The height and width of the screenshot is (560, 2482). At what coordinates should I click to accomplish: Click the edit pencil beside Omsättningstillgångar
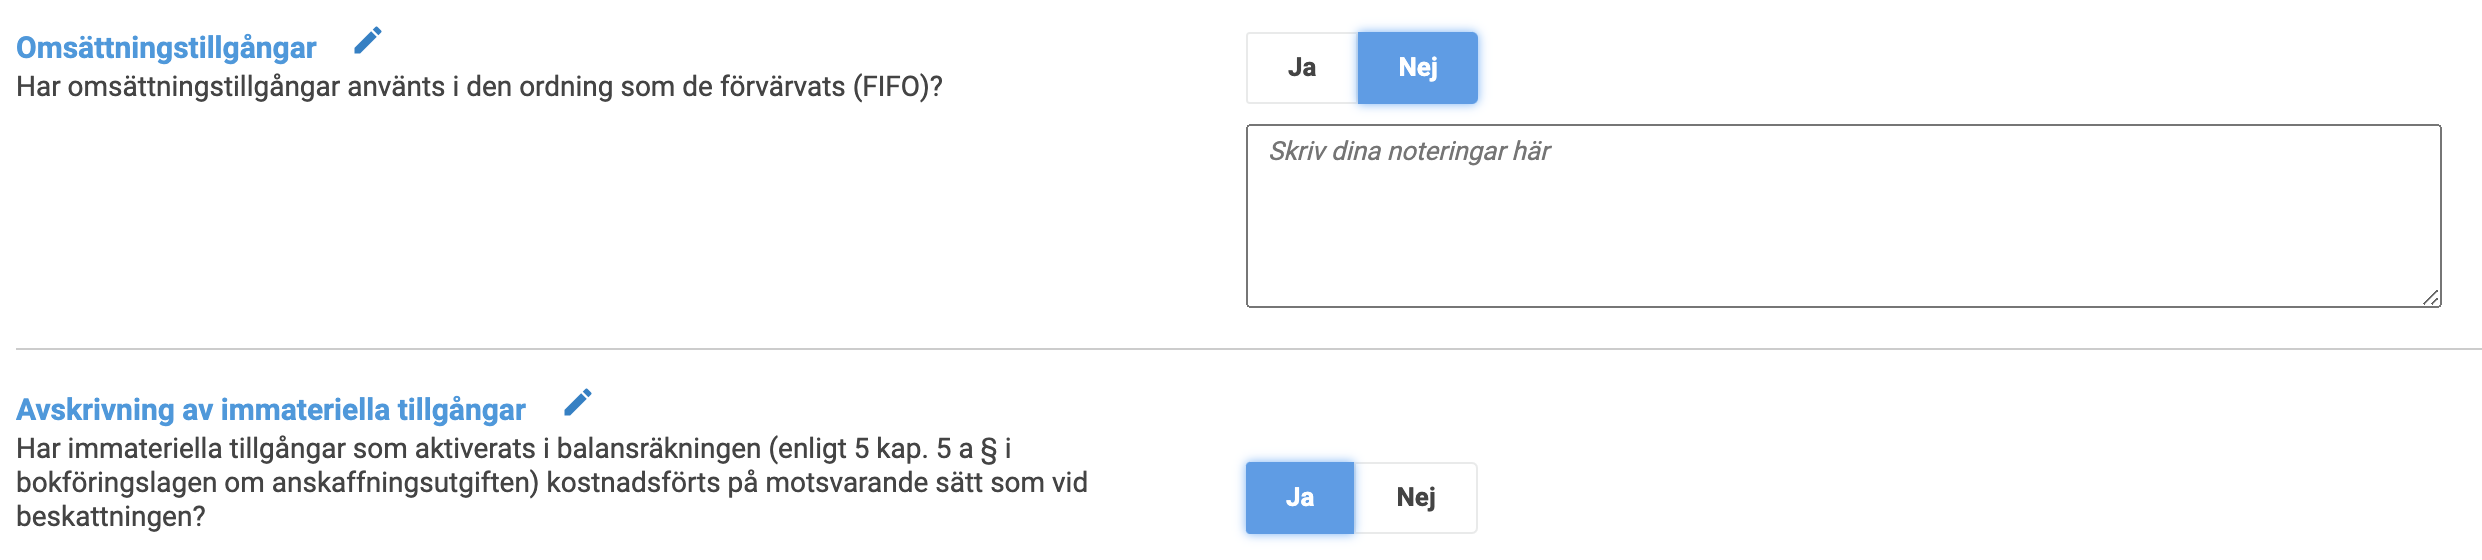[368, 41]
